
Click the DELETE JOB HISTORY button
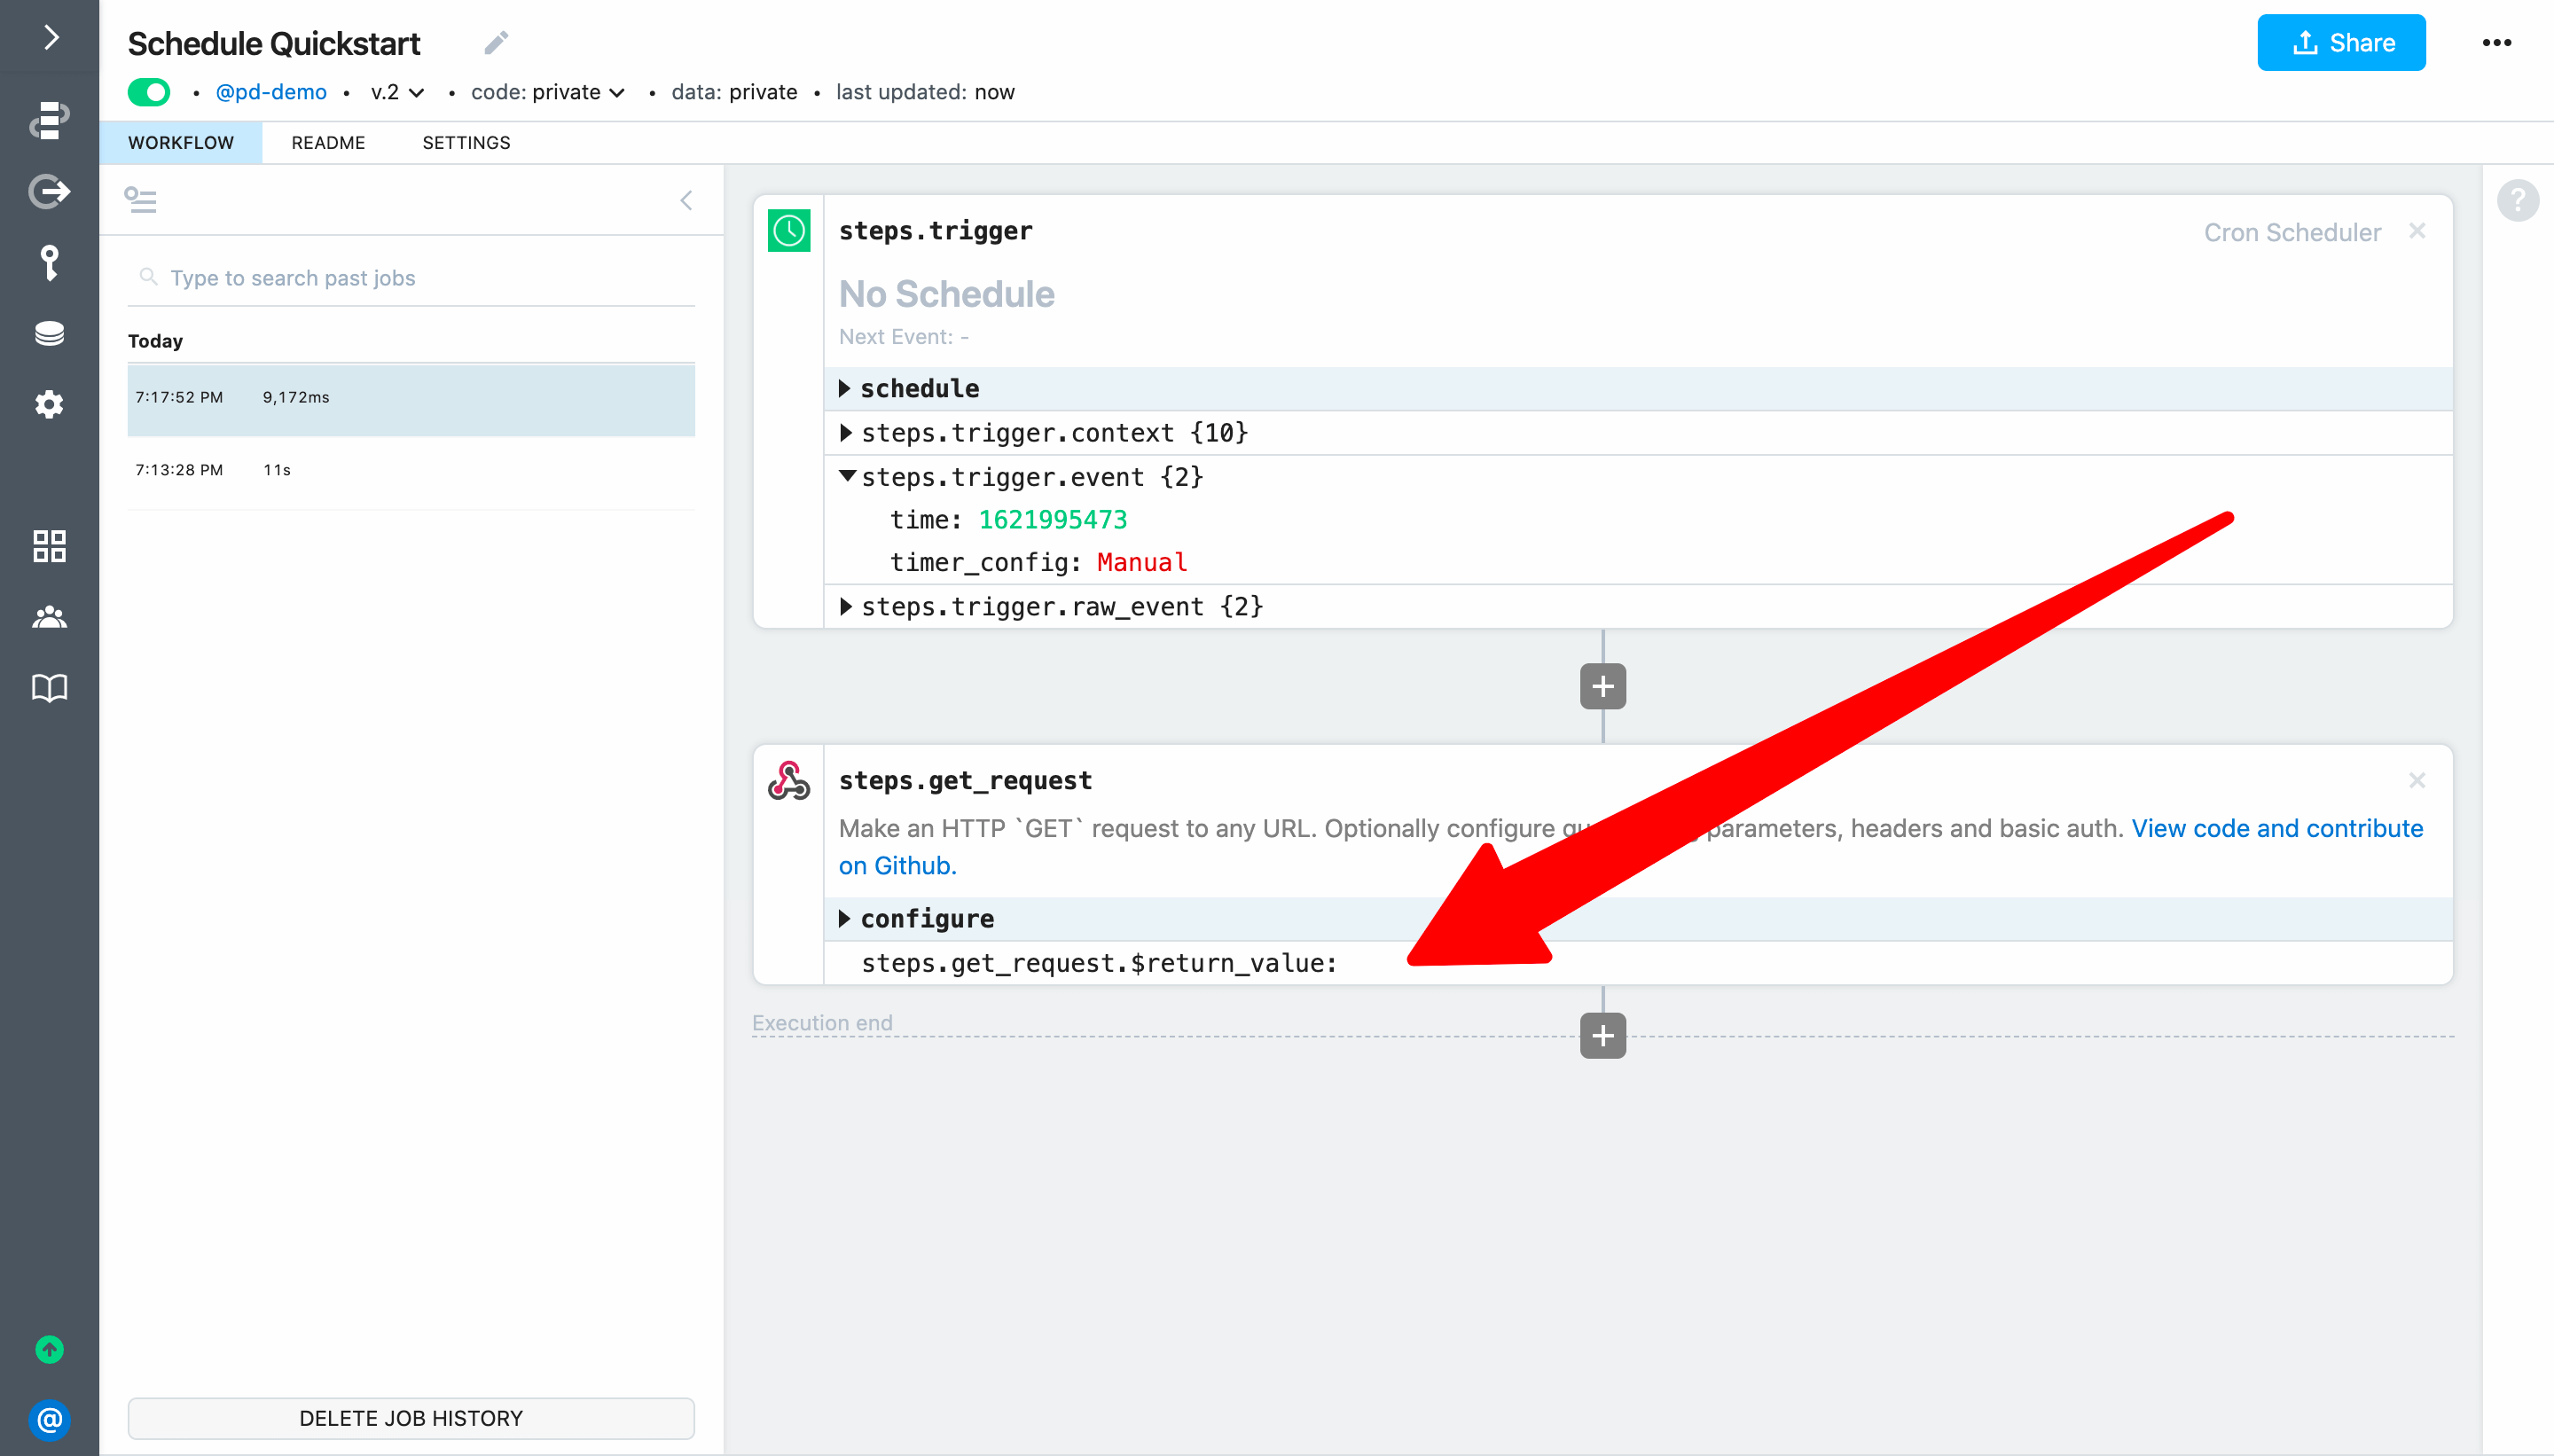411,1418
